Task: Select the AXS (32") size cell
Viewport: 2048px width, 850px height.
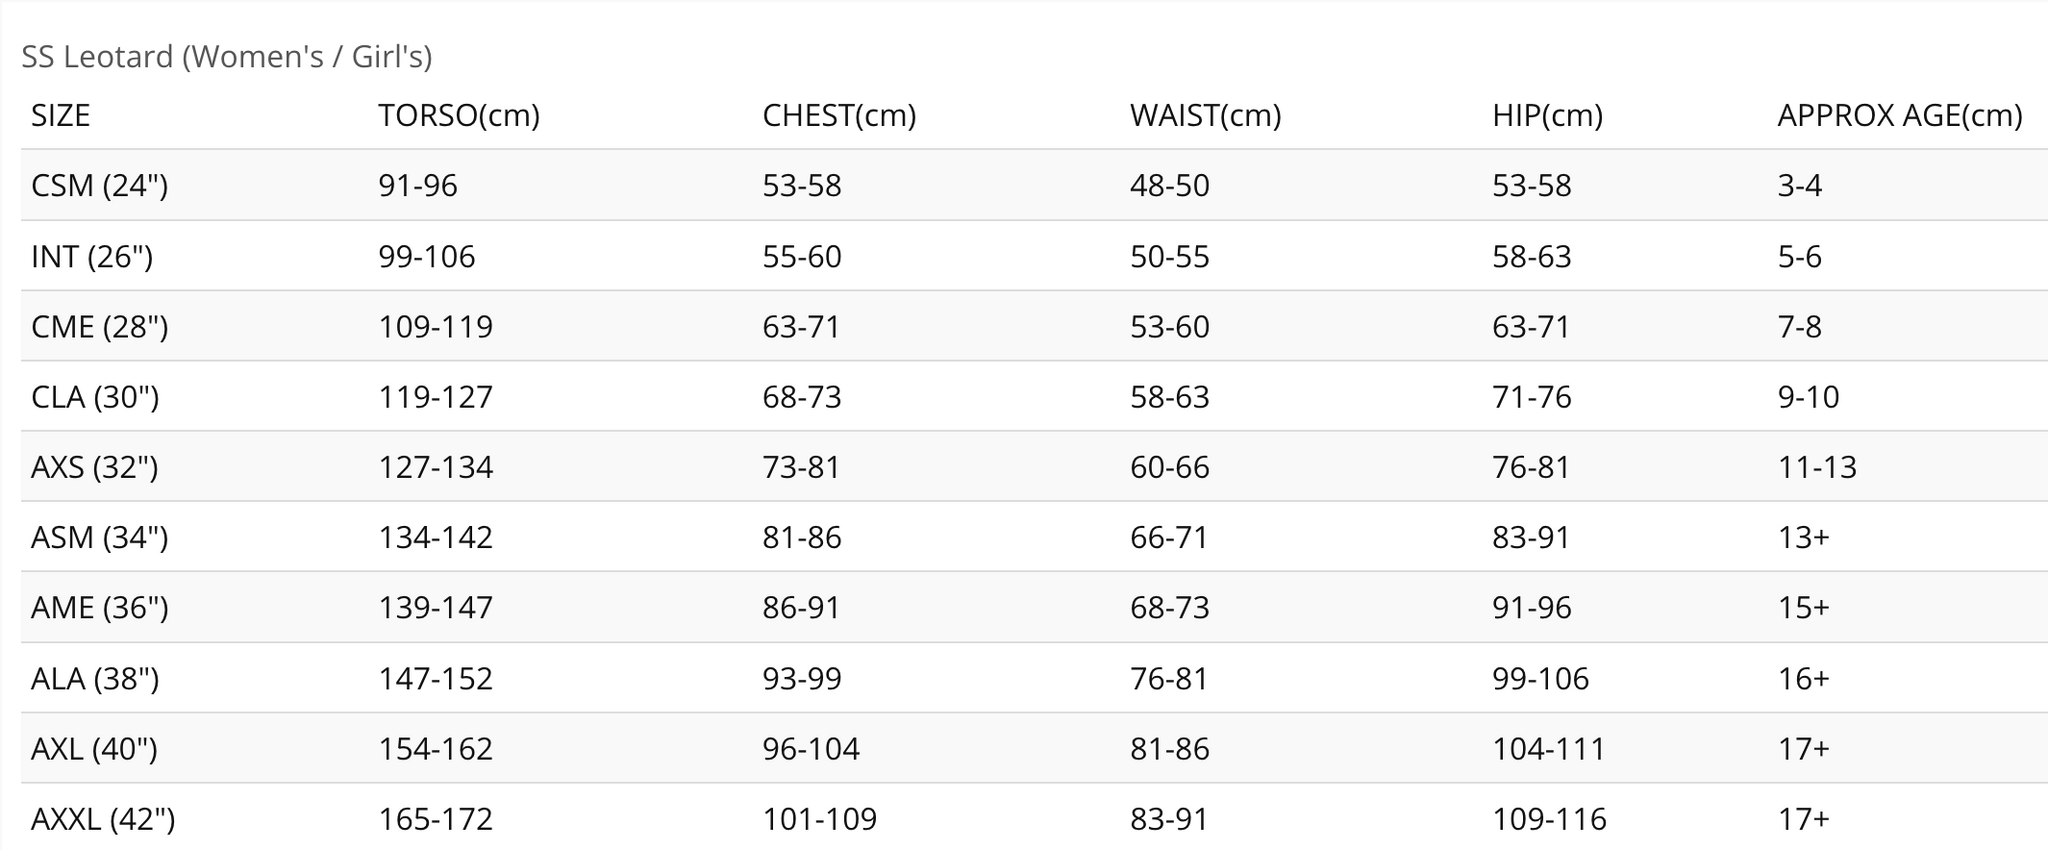Action: coord(95,467)
